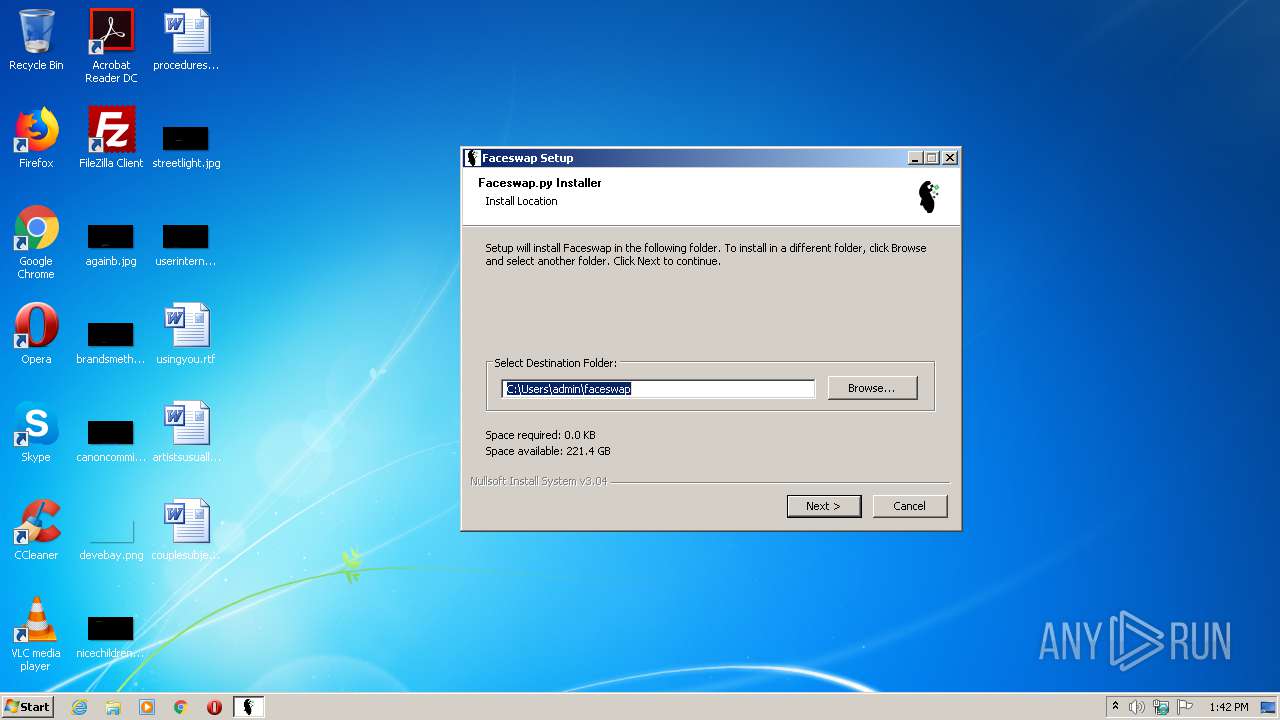Open the procedures Word document icon
1280x720 pixels.
coord(186,40)
